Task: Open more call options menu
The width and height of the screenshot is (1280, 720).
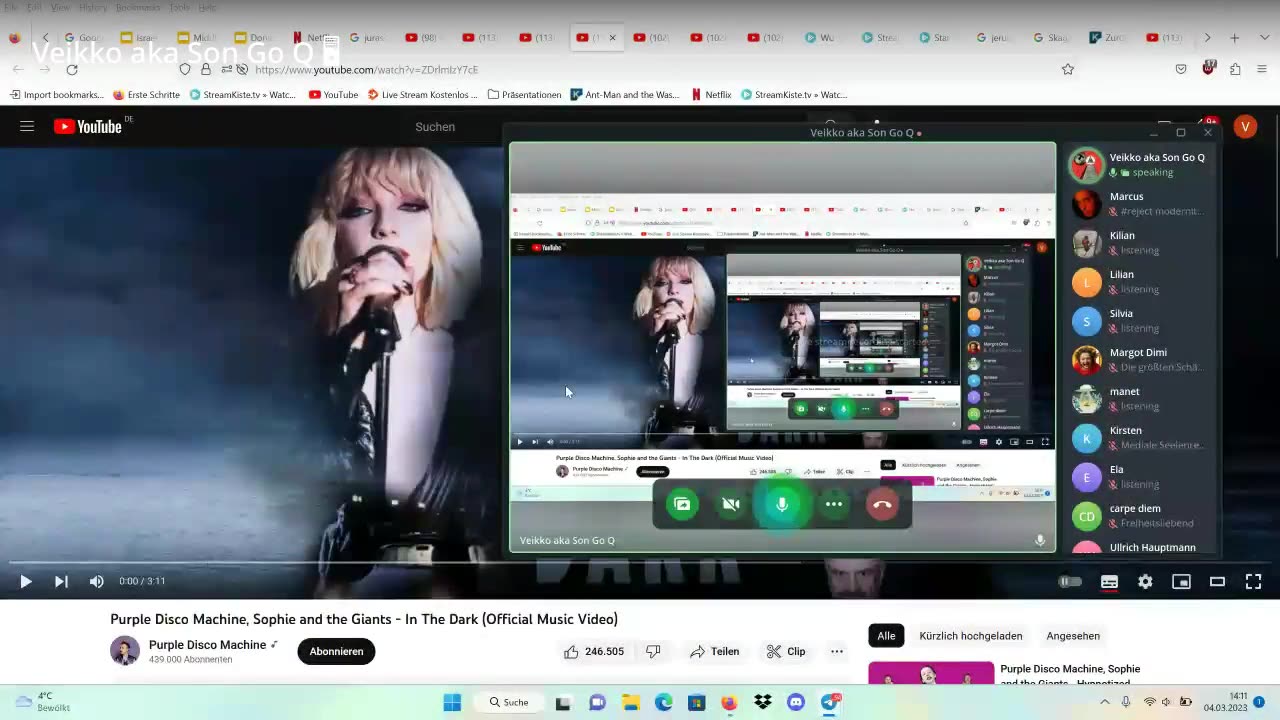Action: [834, 504]
